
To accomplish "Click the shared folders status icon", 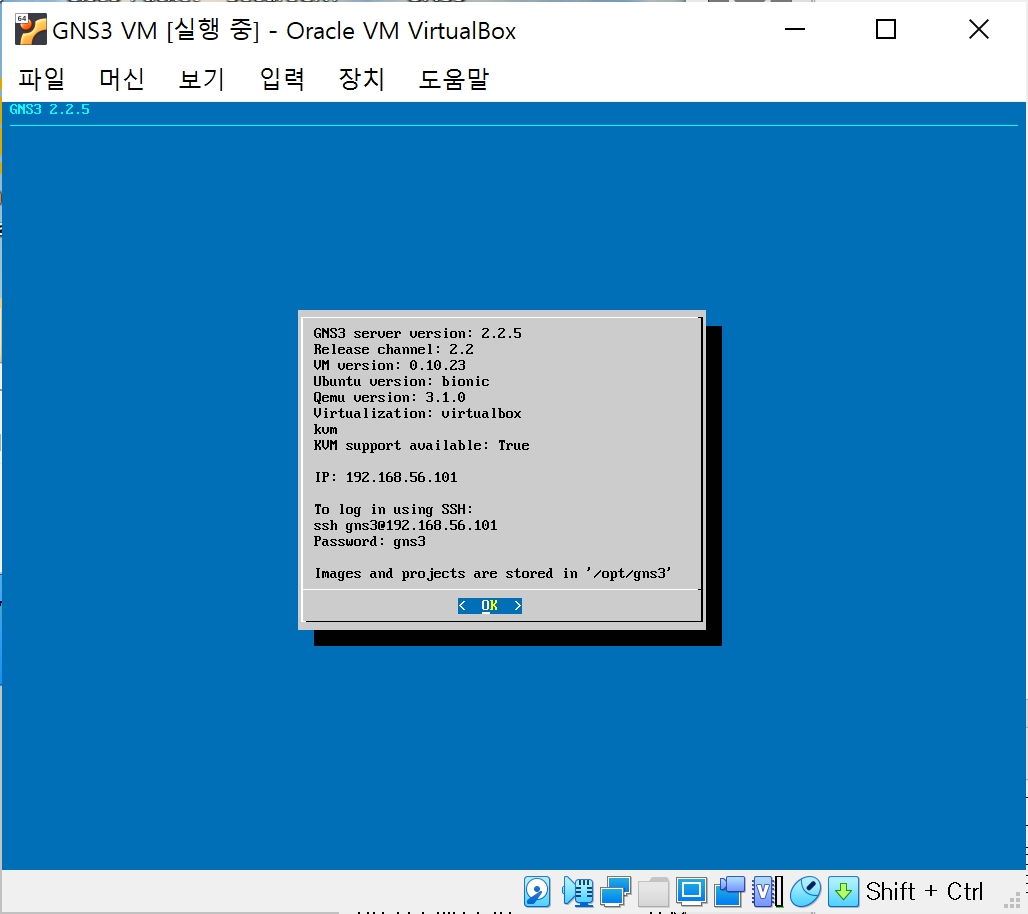I will coord(653,892).
